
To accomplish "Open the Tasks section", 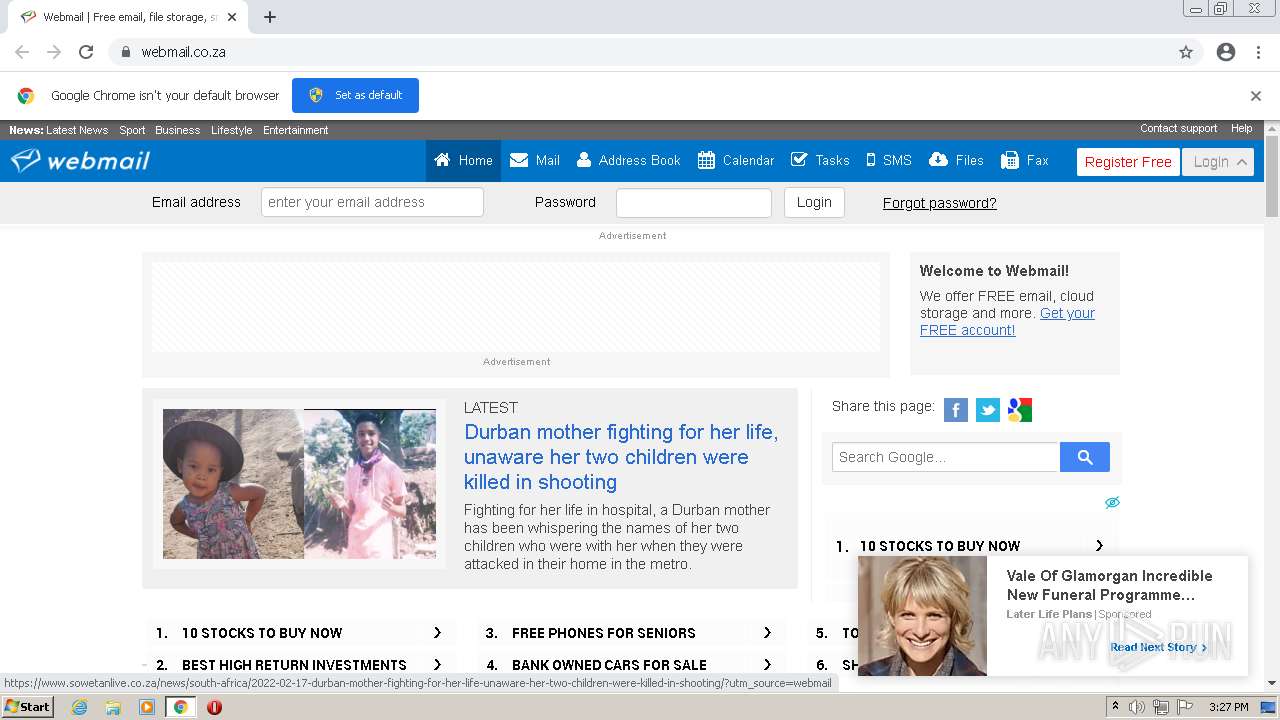I will click(820, 160).
